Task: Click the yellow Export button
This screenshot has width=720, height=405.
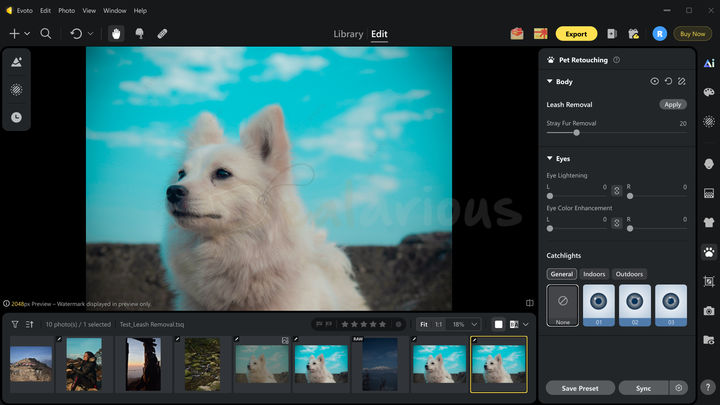Action: tap(576, 34)
